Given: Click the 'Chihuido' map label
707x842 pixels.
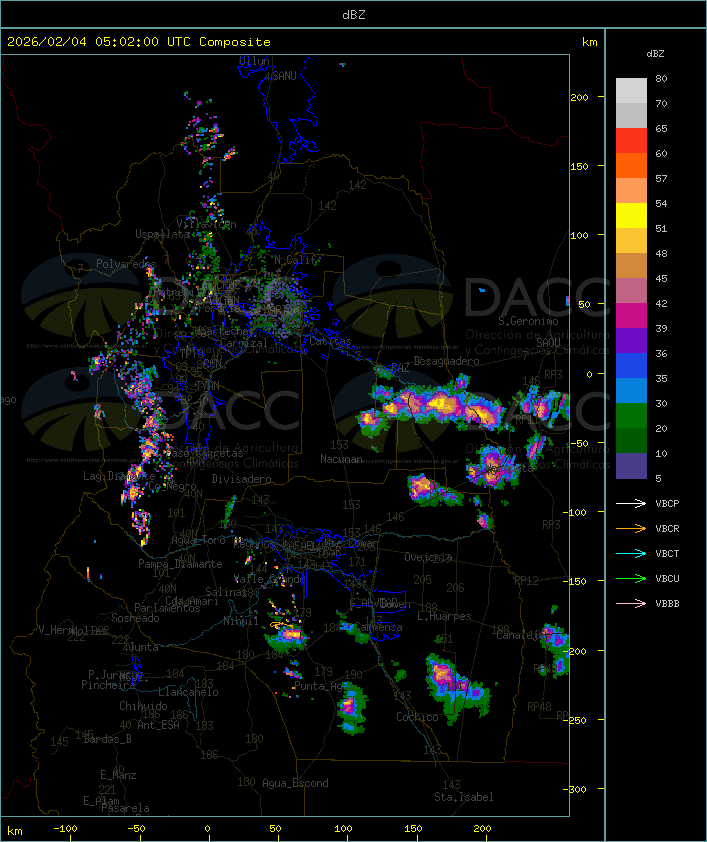Looking at the screenshot, I should click(x=143, y=706).
